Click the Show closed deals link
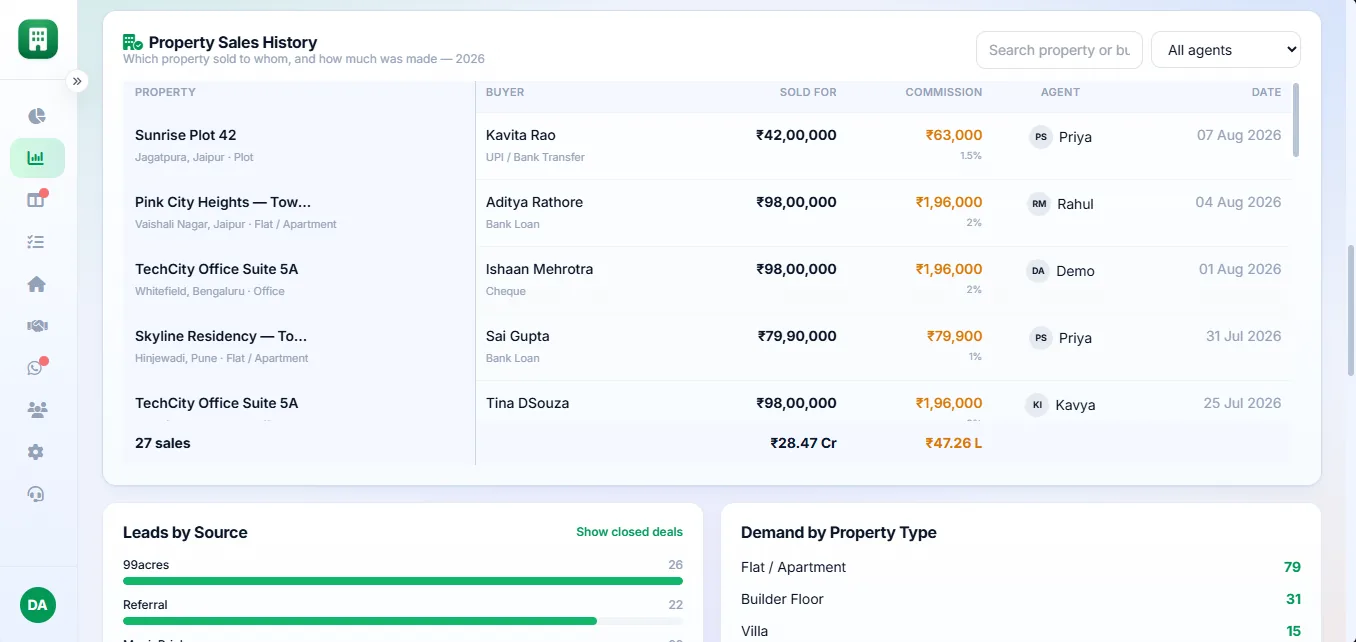1356x642 pixels. pos(629,532)
